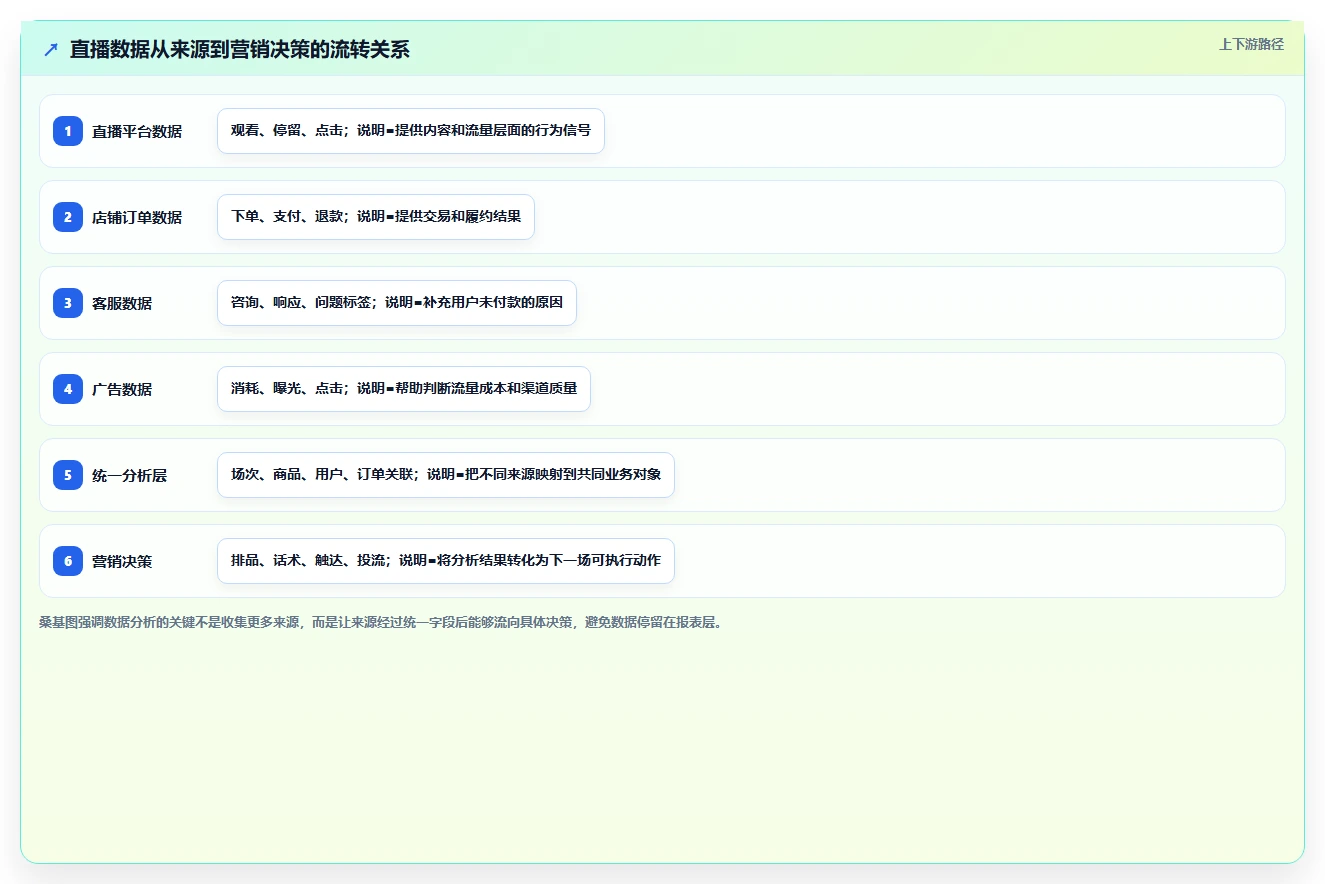Click step number badge 6
Viewport: 1325px width, 884px height.
(x=68, y=560)
